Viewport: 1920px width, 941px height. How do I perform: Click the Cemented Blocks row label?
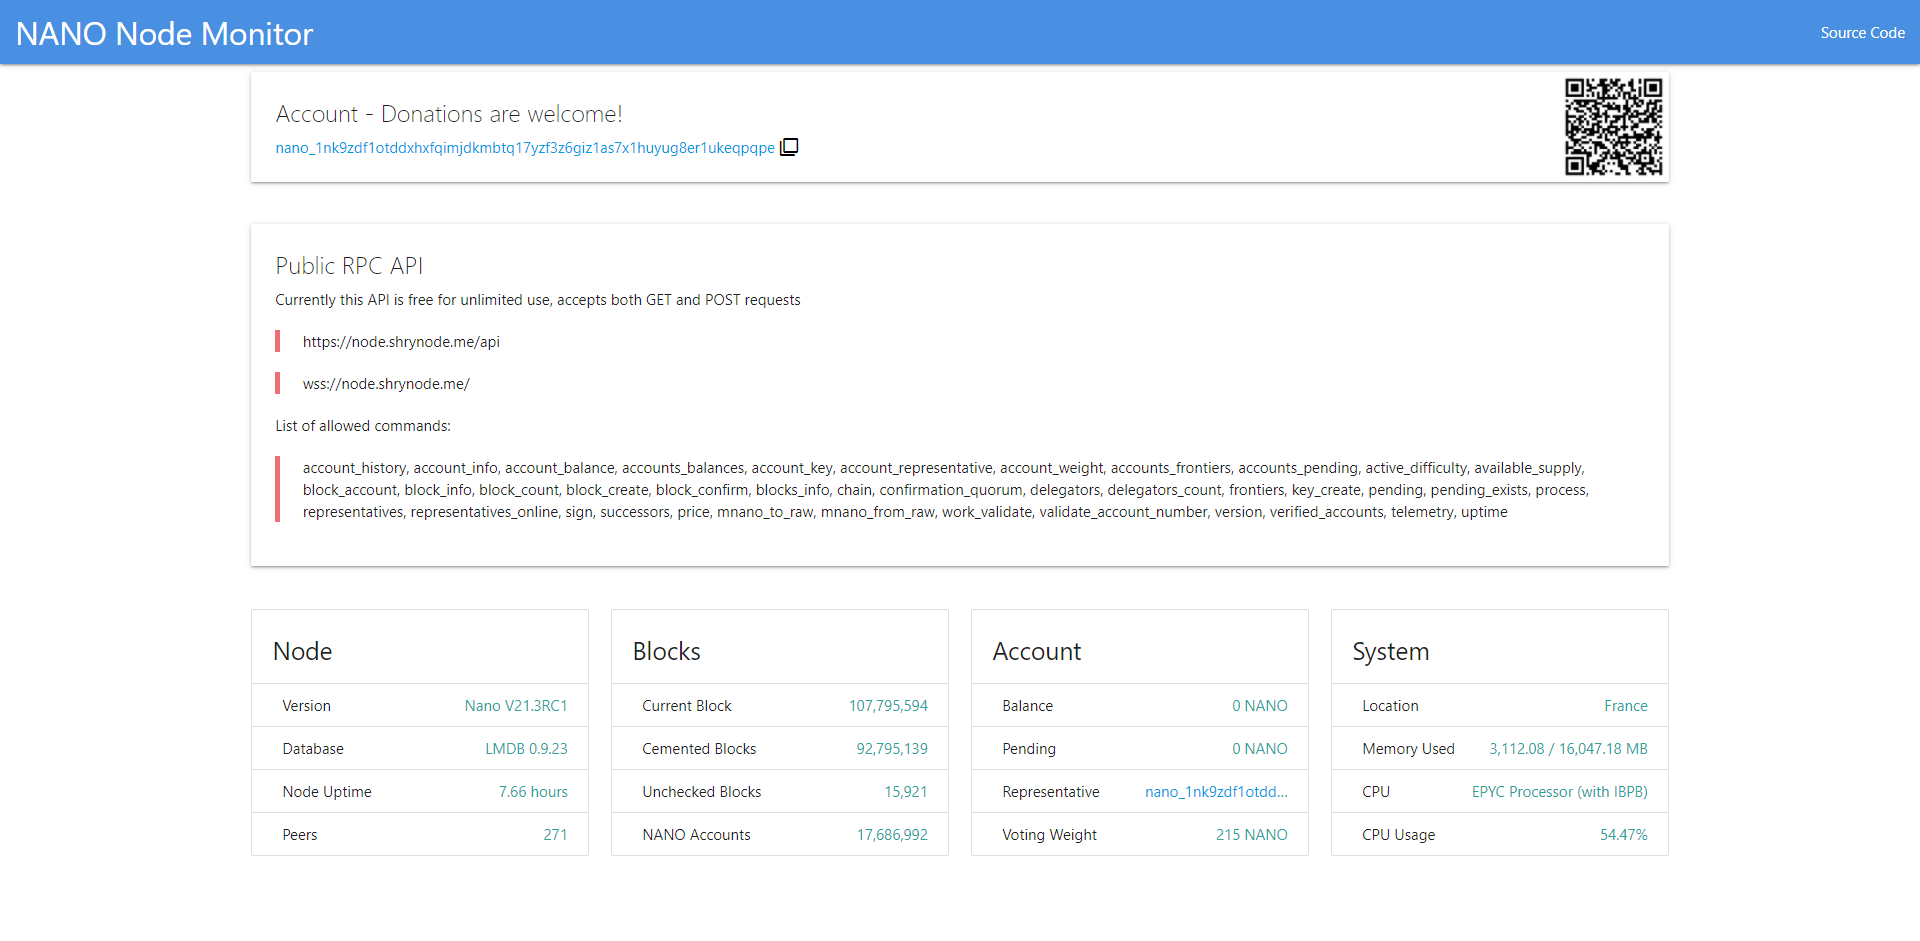(x=699, y=749)
